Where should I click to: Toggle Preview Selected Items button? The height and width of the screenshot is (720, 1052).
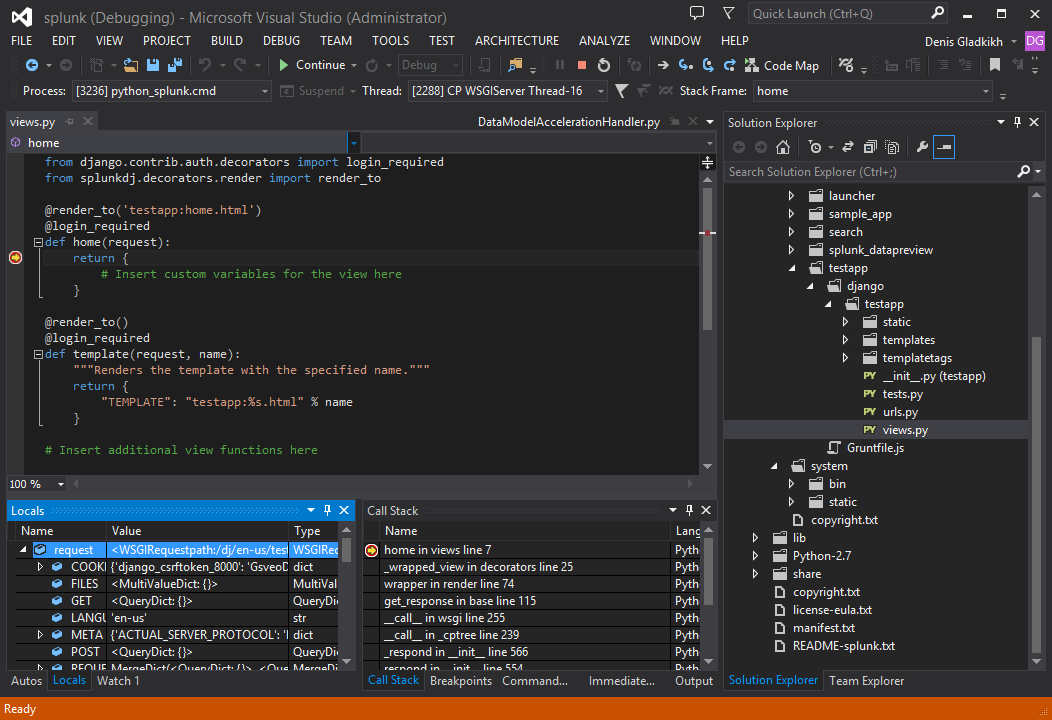point(944,147)
